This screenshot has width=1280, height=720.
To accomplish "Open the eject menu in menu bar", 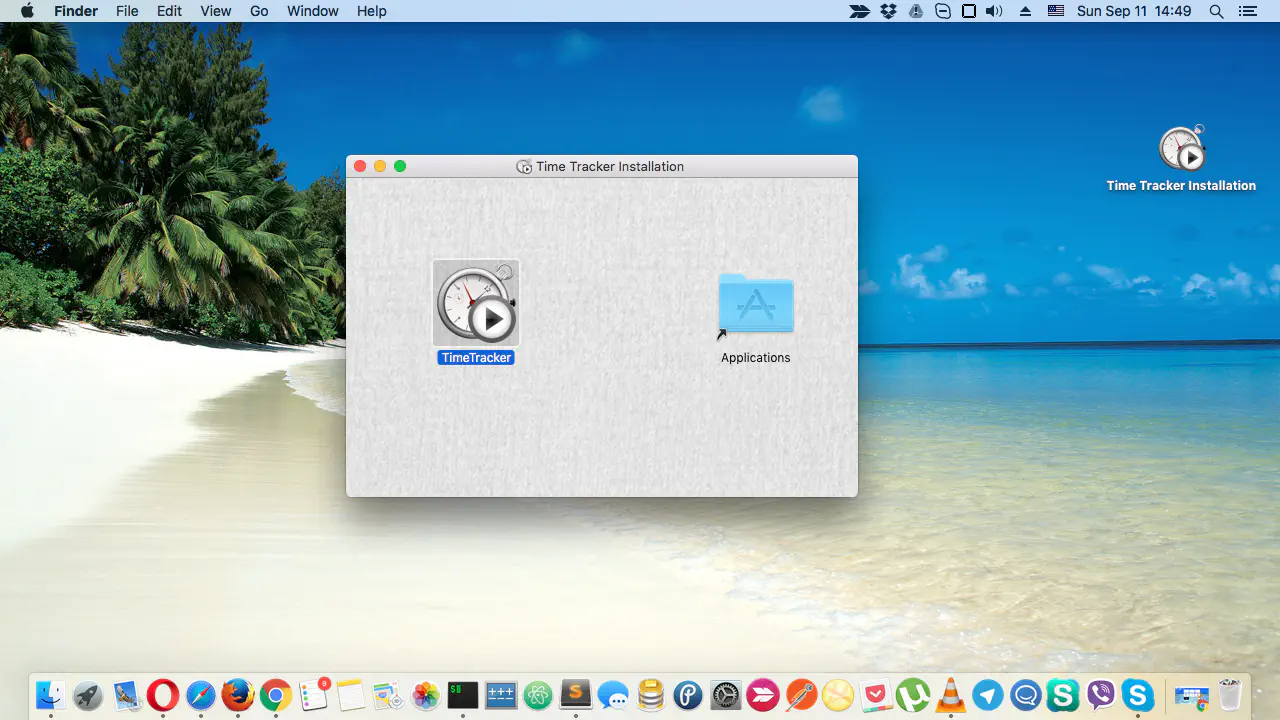I will 1025,11.
